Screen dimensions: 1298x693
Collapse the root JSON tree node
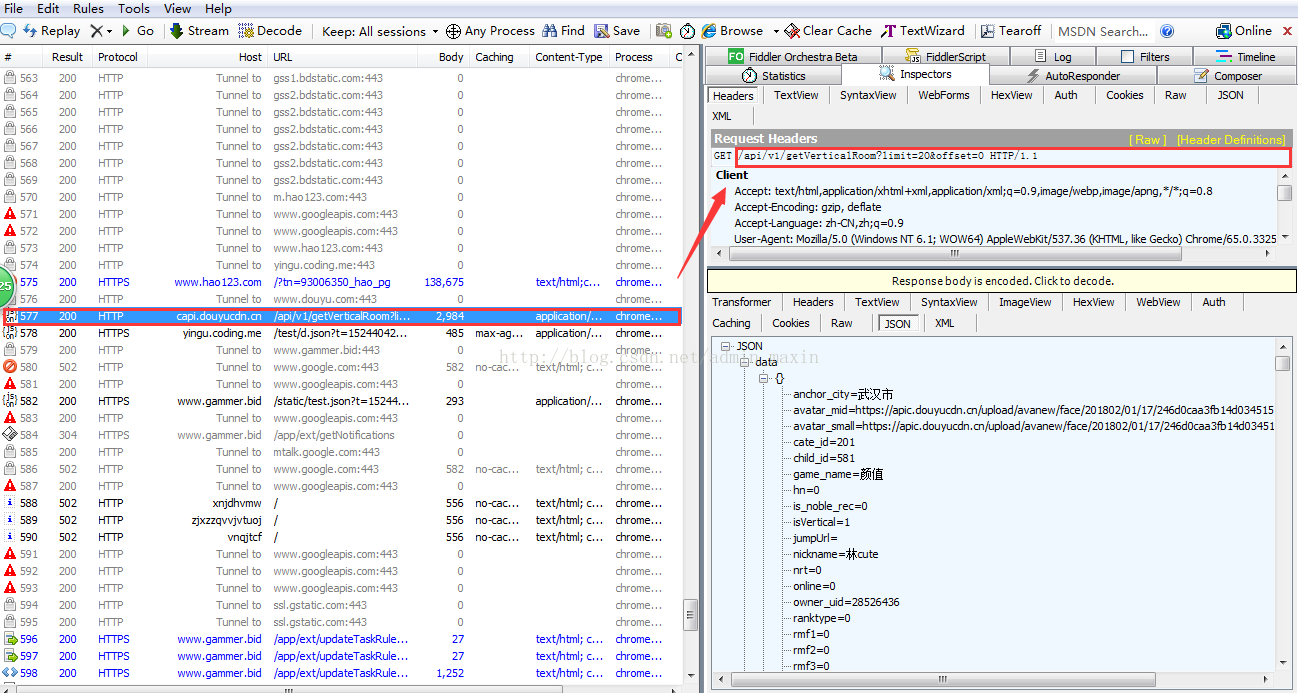(724, 346)
